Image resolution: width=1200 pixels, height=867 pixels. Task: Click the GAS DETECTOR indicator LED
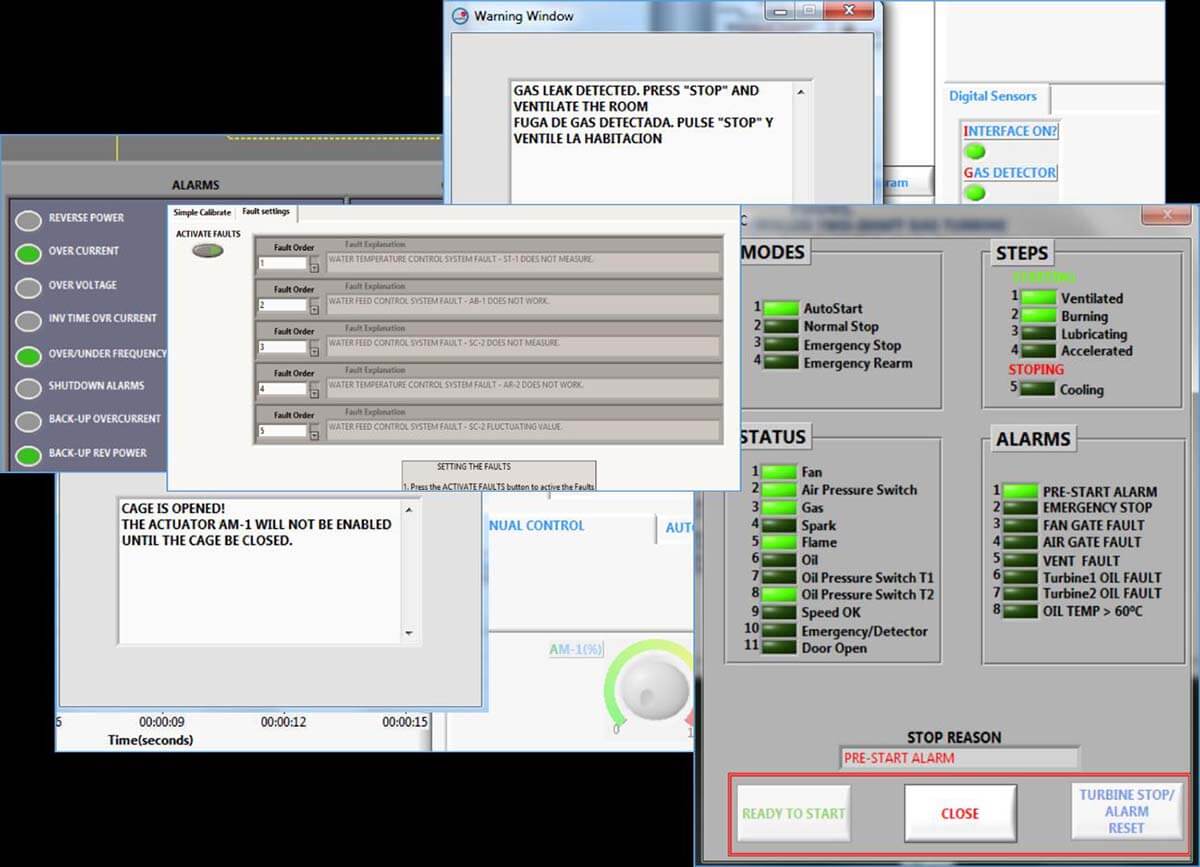click(974, 193)
